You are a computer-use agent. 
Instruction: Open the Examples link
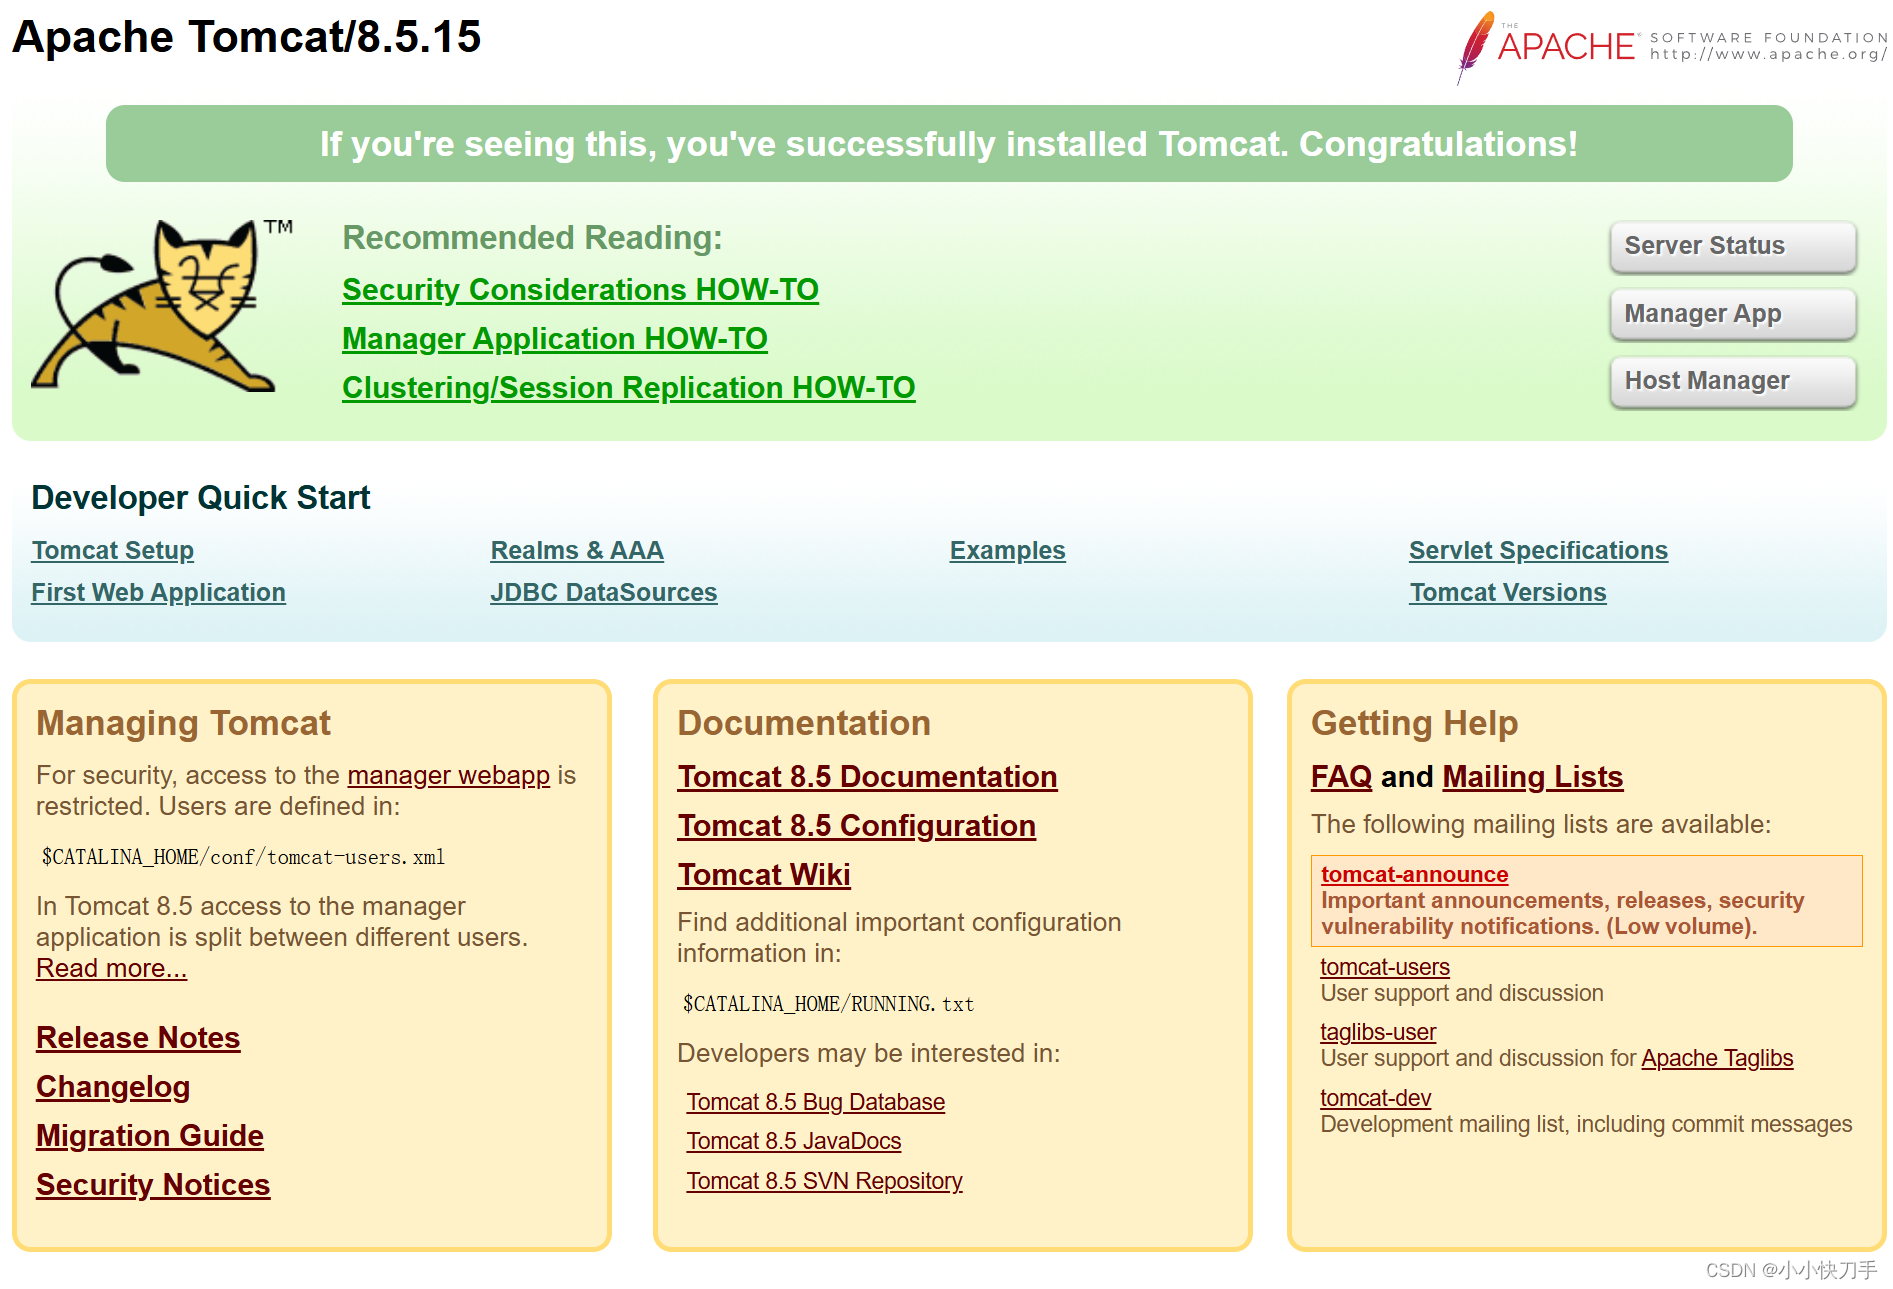click(1008, 551)
